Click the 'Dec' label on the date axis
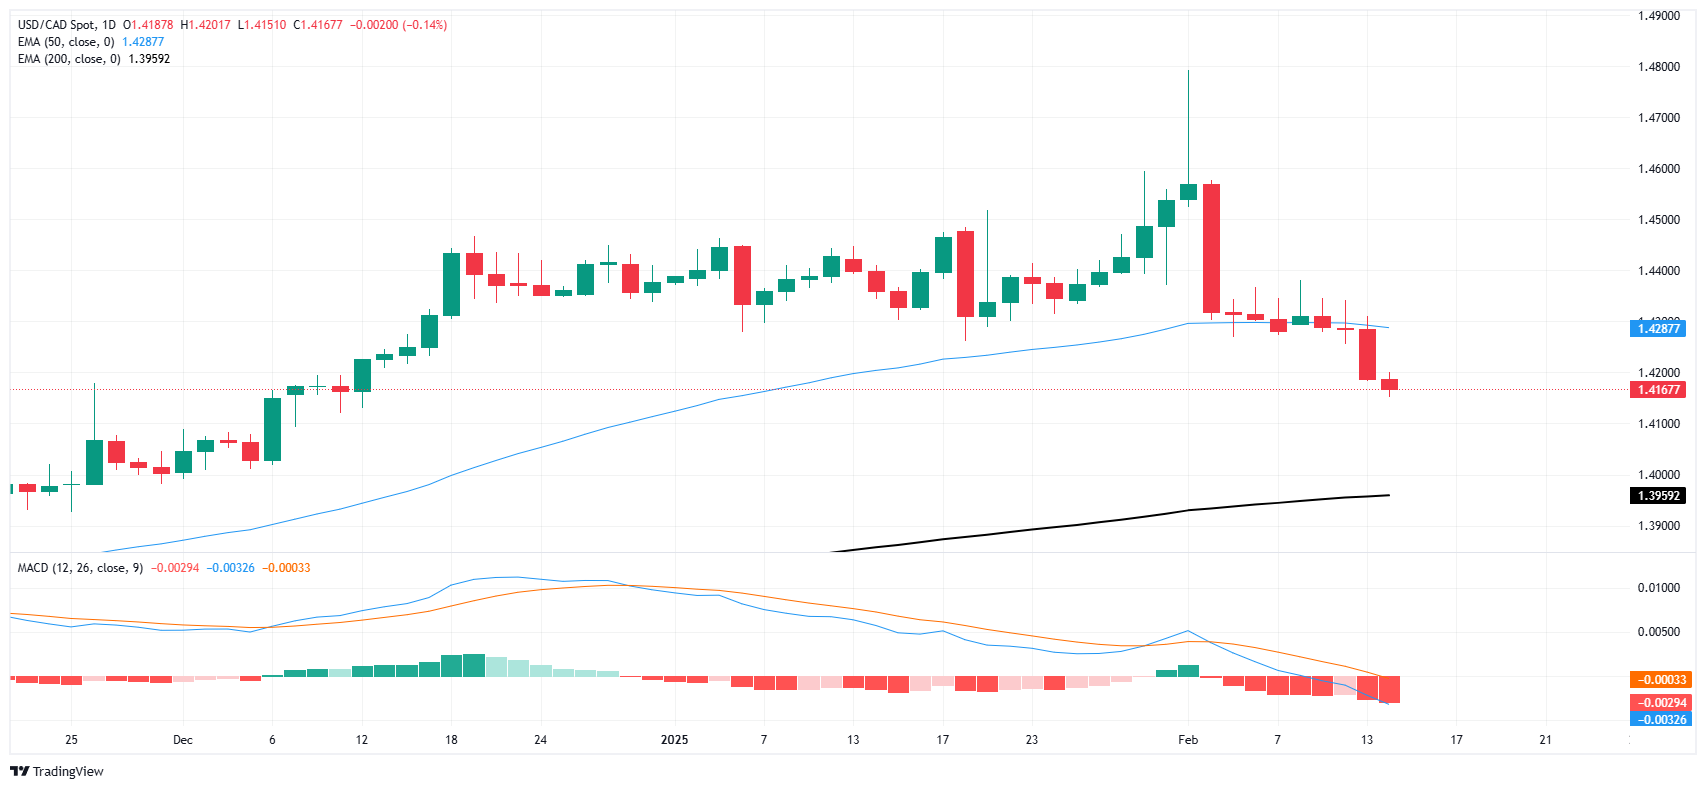The image size is (1706, 789). [x=182, y=740]
